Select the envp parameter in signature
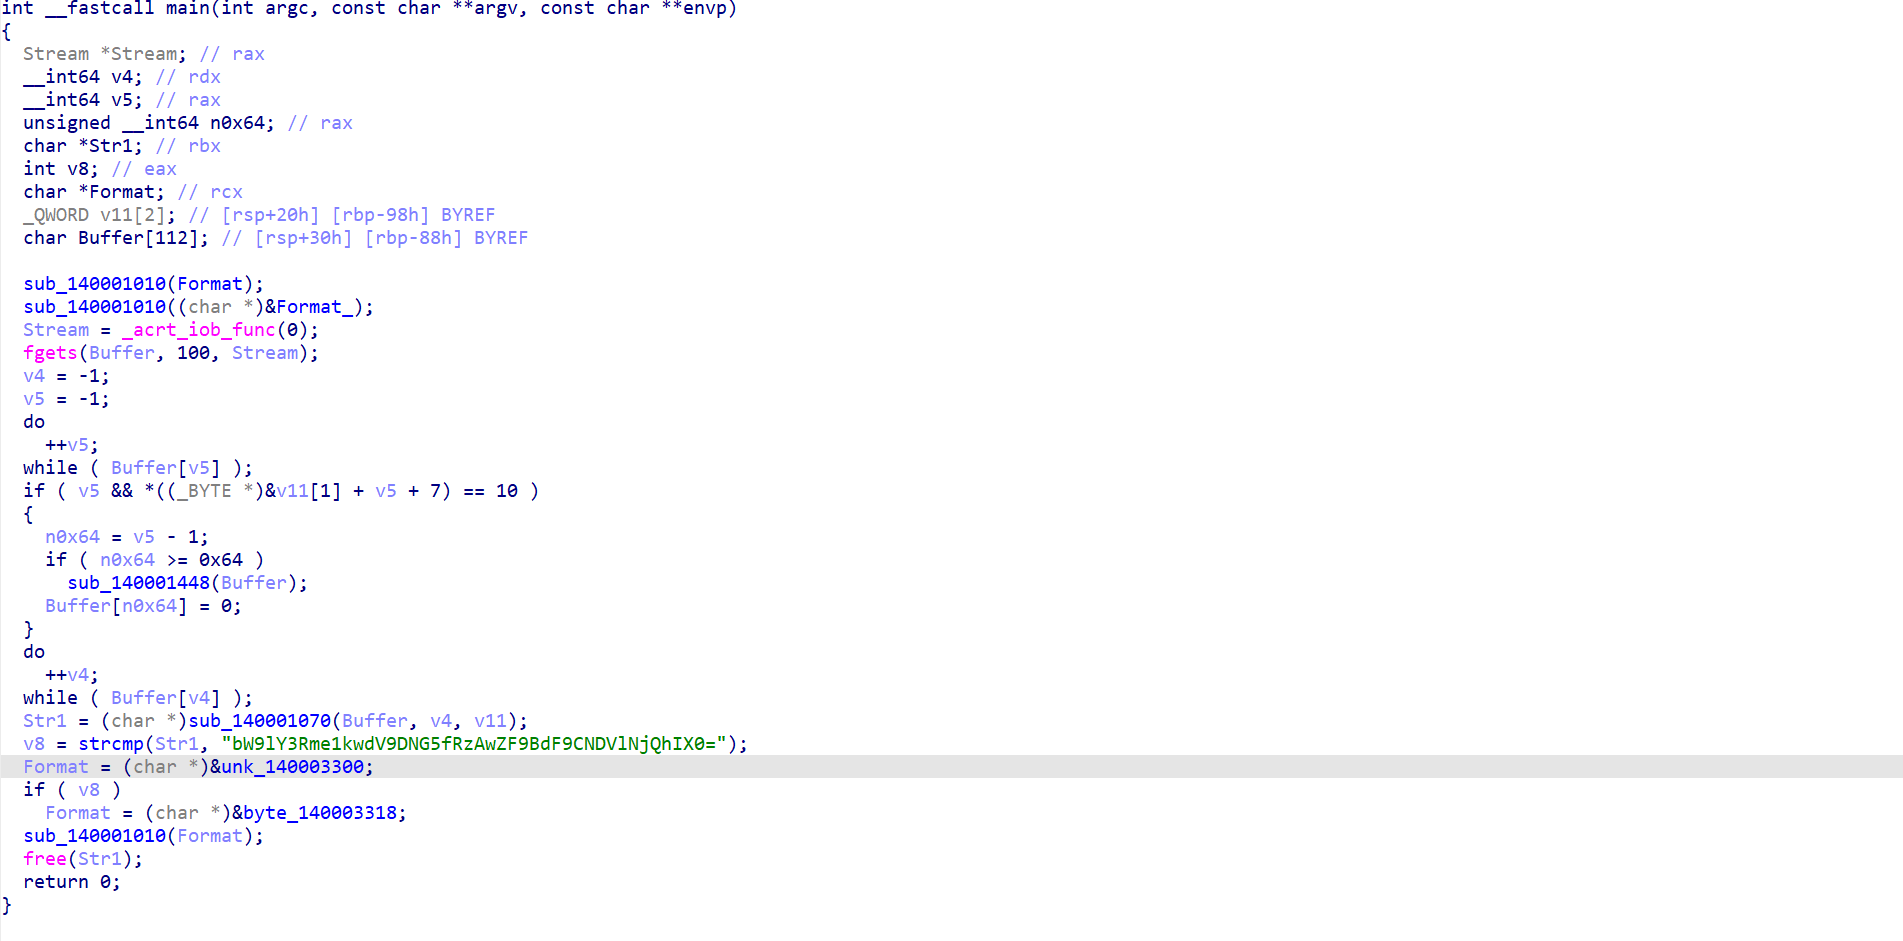This screenshot has height=941, width=1903. click(x=704, y=9)
